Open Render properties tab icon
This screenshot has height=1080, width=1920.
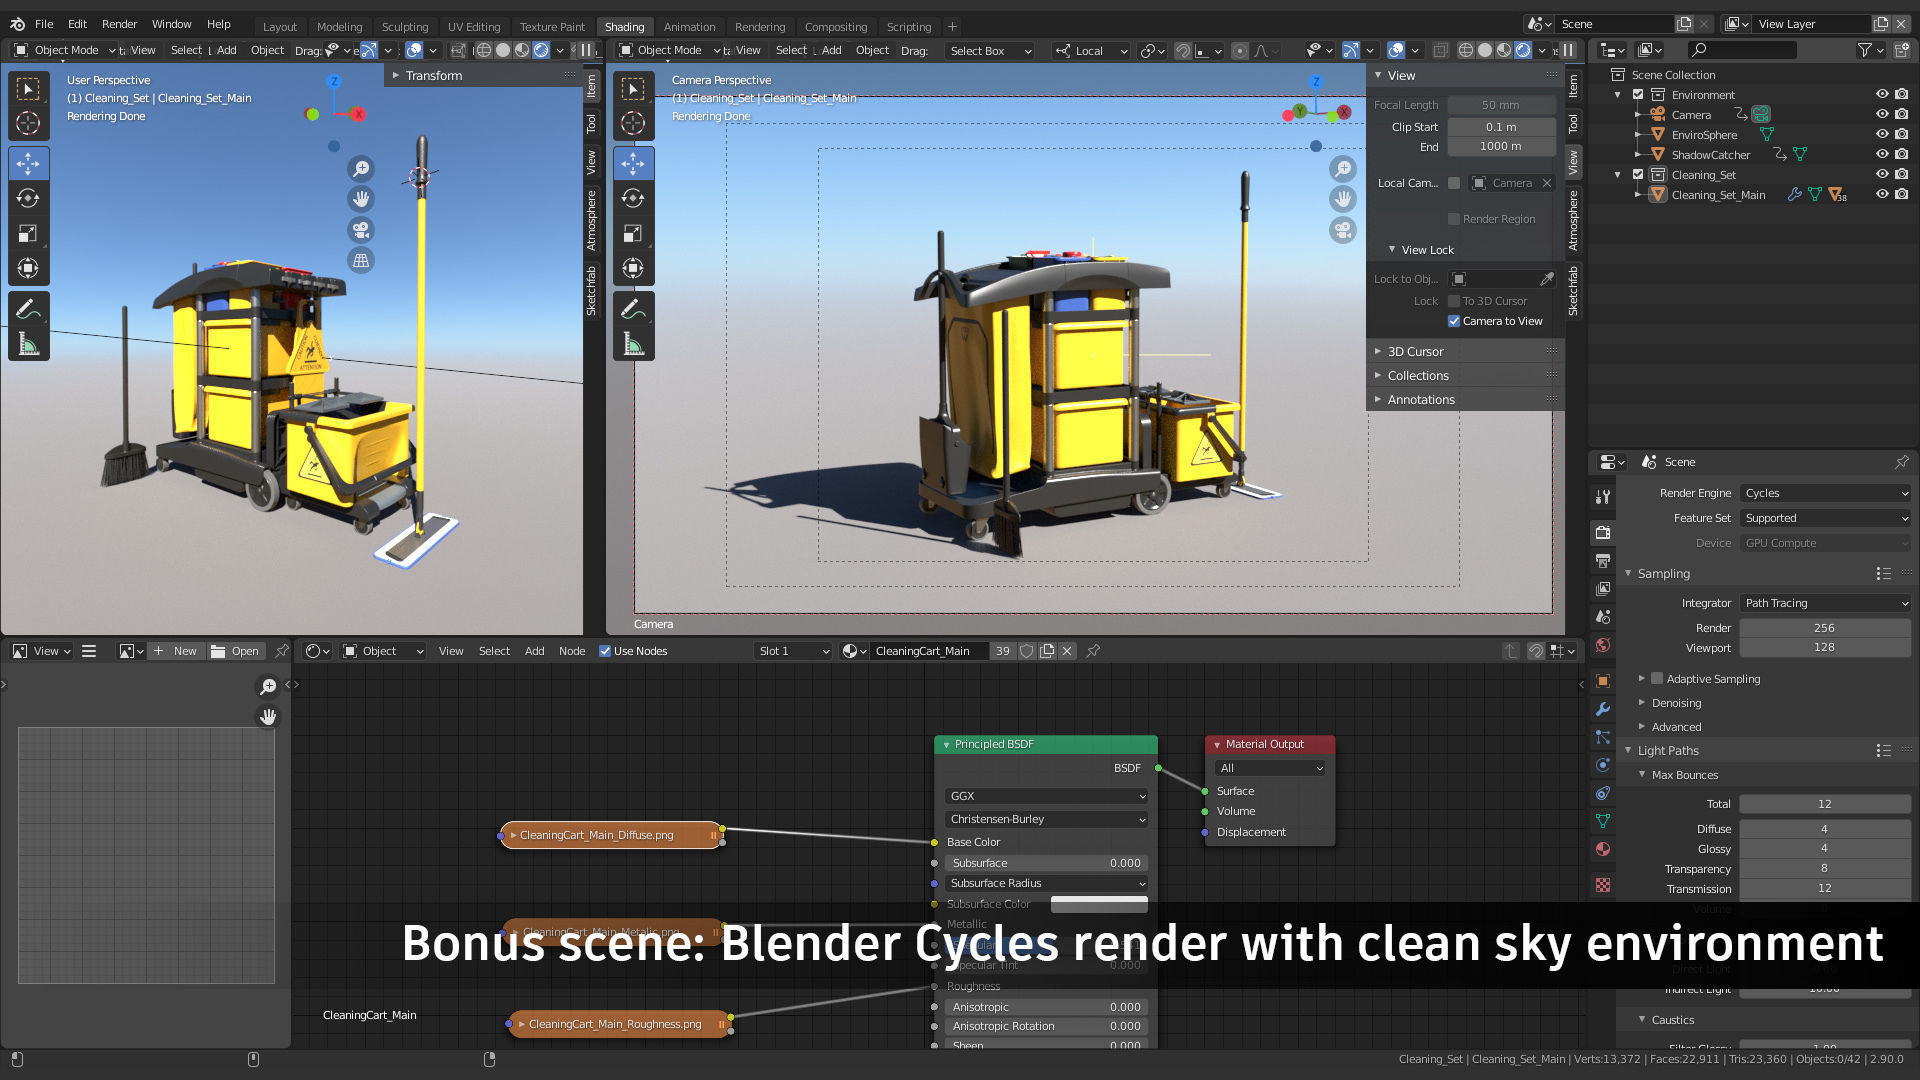click(1603, 532)
